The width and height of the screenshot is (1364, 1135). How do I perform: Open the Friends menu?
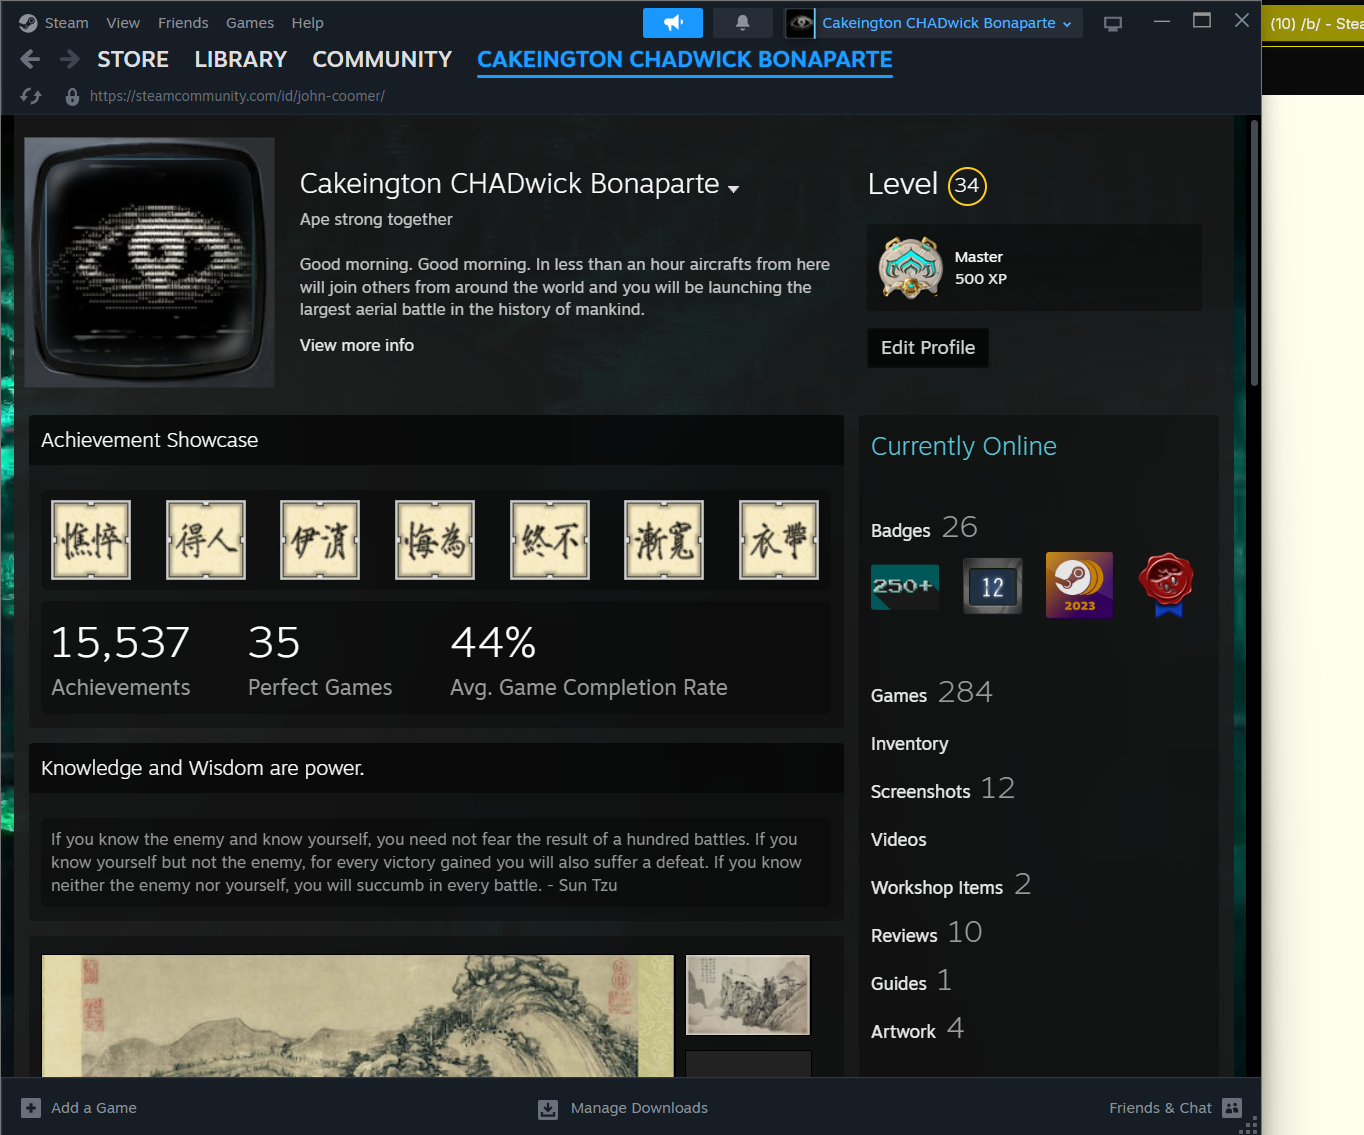(x=183, y=23)
